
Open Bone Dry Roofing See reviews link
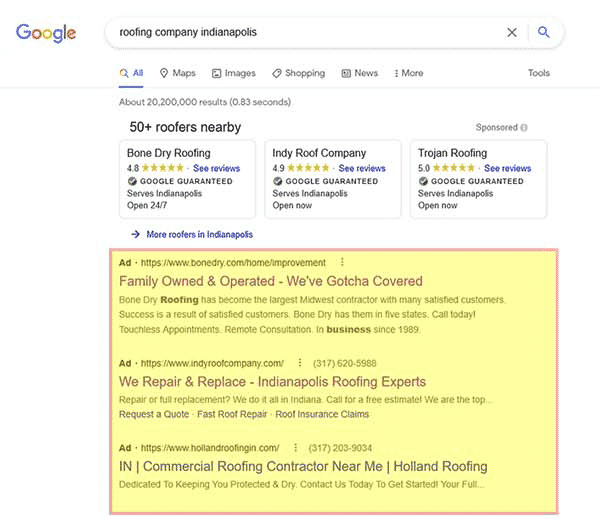217,168
